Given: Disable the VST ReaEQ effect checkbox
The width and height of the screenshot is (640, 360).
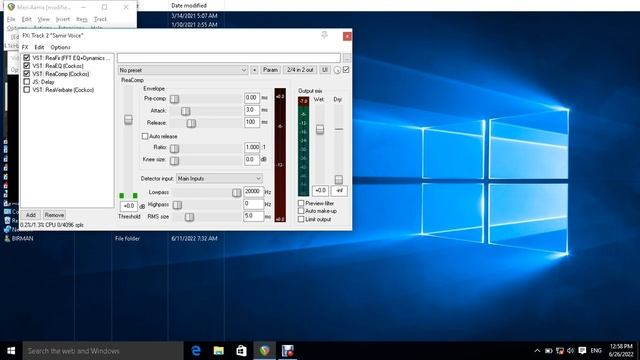Looking at the screenshot, I should coord(27,66).
